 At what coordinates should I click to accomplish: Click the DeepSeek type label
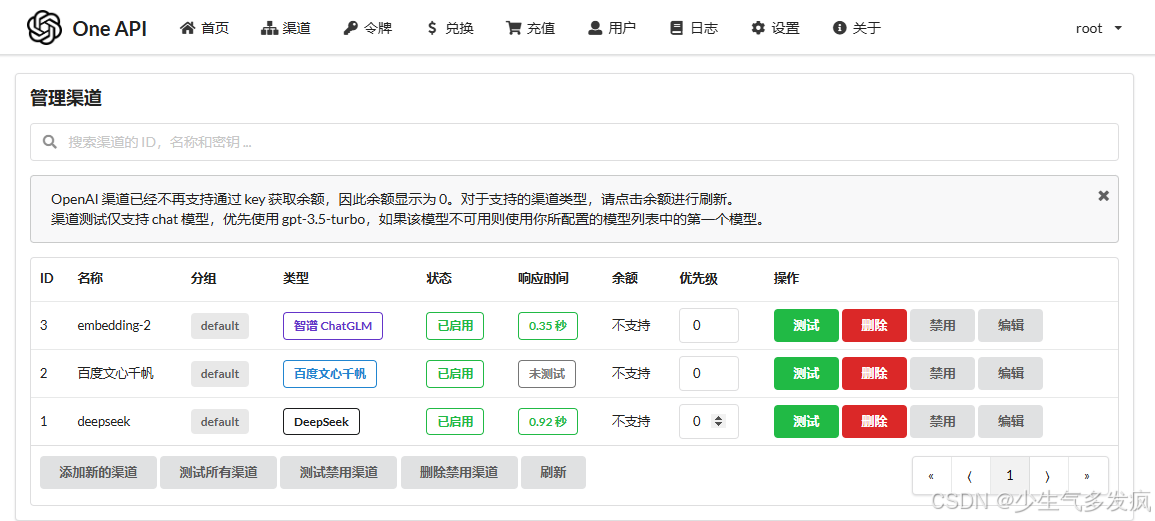(321, 422)
